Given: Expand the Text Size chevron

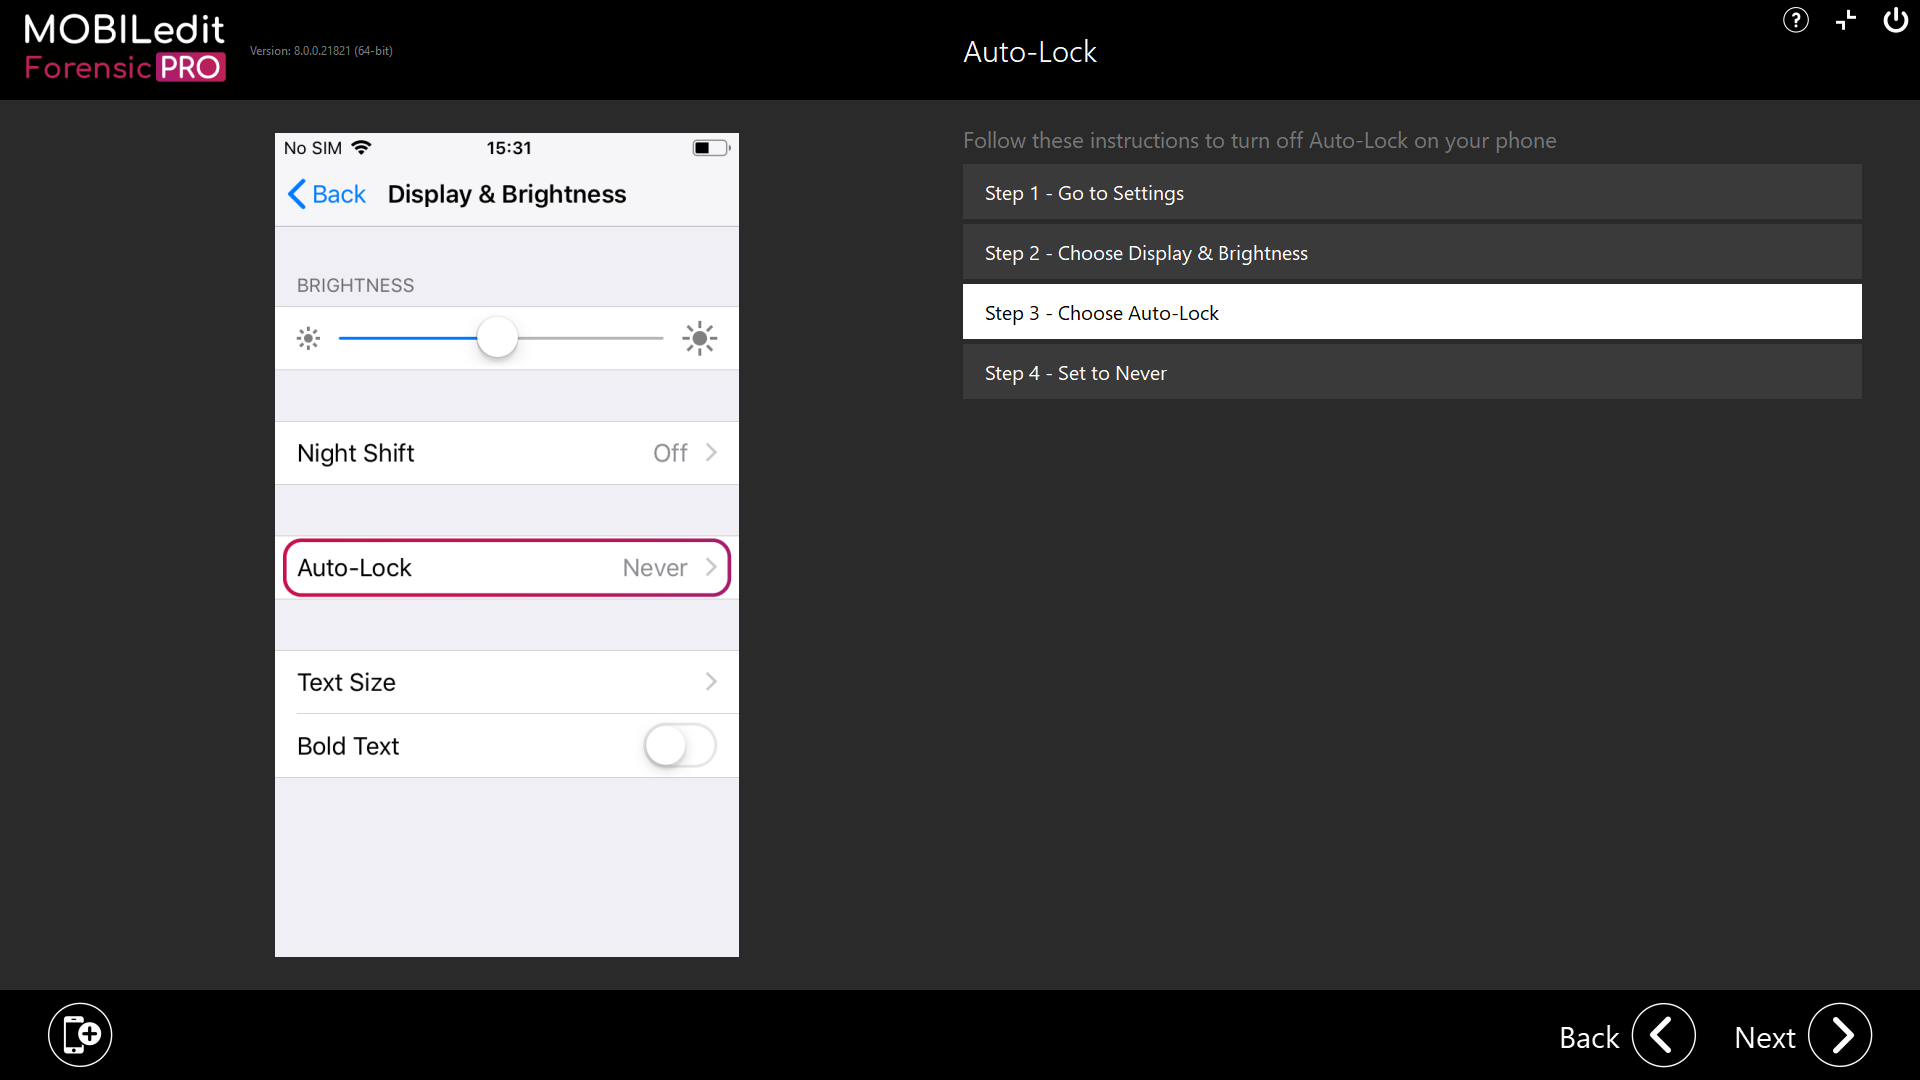Looking at the screenshot, I should click(x=711, y=682).
